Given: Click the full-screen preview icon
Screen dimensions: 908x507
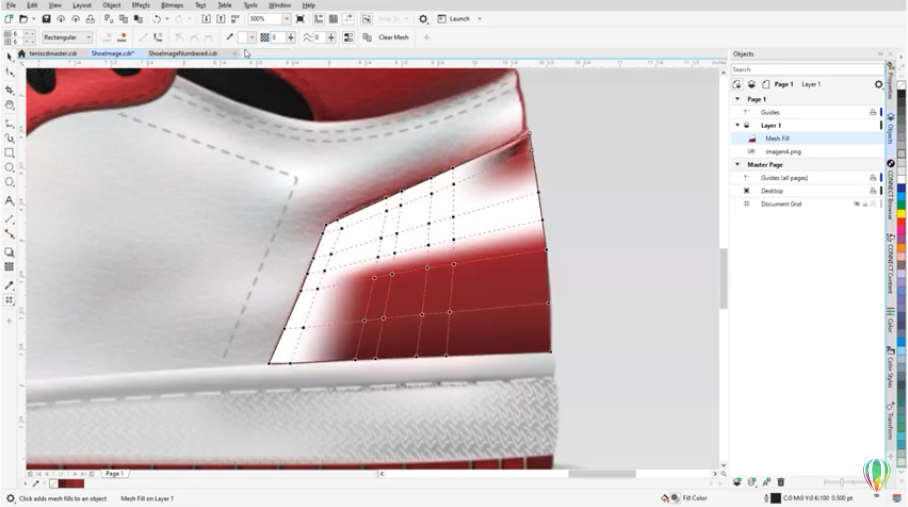Looking at the screenshot, I should click(x=300, y=19).
